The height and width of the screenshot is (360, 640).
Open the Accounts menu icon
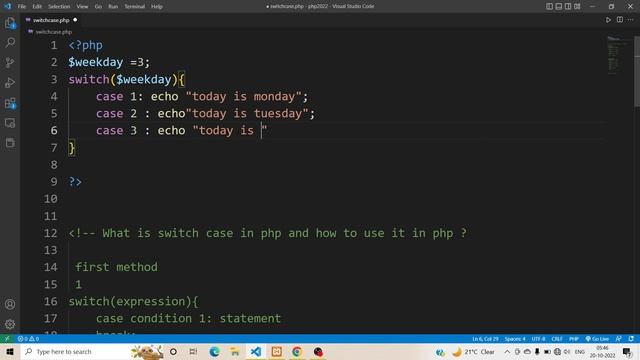pyautogui.click(x=10, y=304)
